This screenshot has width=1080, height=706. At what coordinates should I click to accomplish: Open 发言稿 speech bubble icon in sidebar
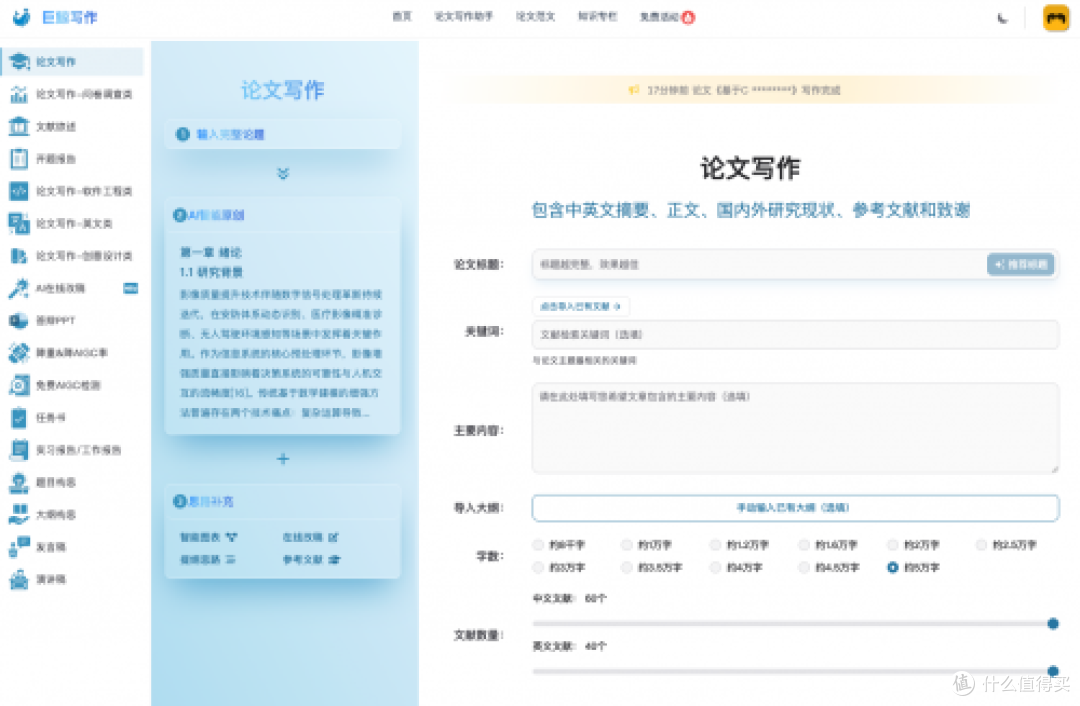coord(19,547)
